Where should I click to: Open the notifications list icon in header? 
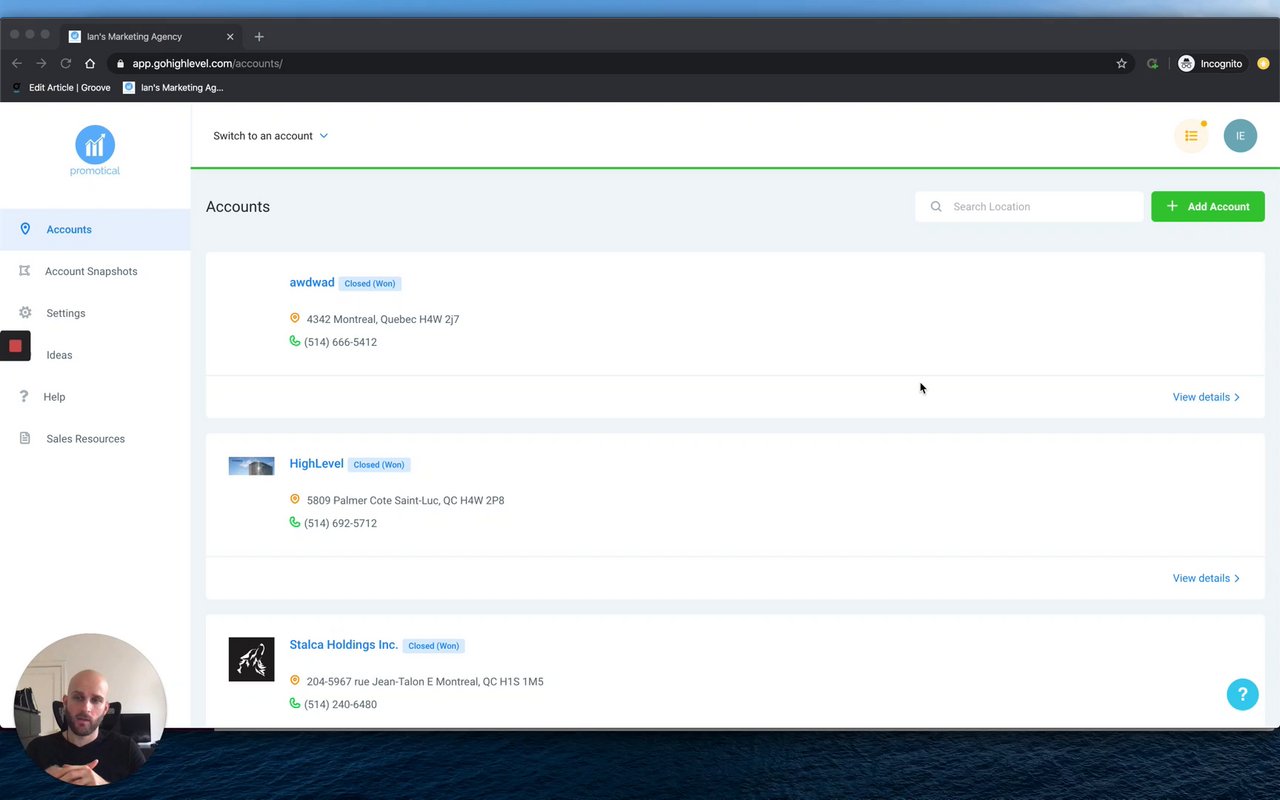(1191, 136)
